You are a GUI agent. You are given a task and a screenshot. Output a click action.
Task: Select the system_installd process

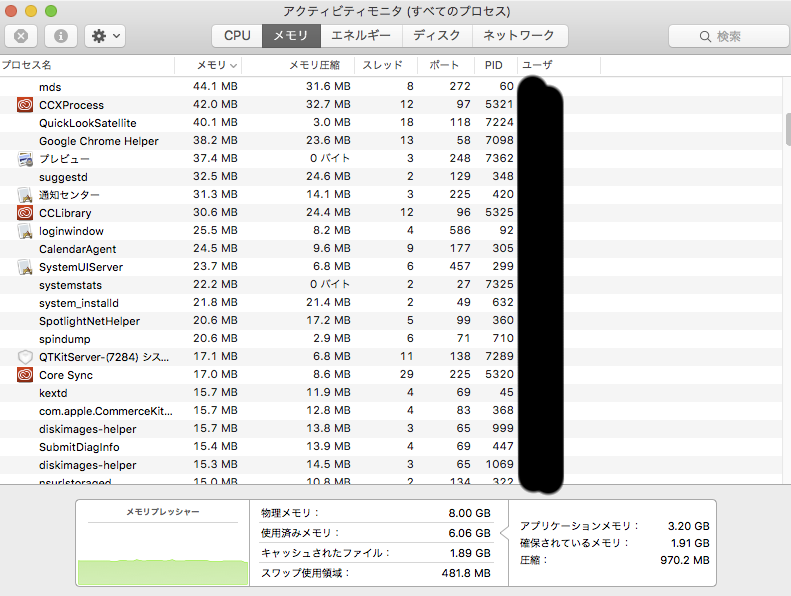click(391, 303)
